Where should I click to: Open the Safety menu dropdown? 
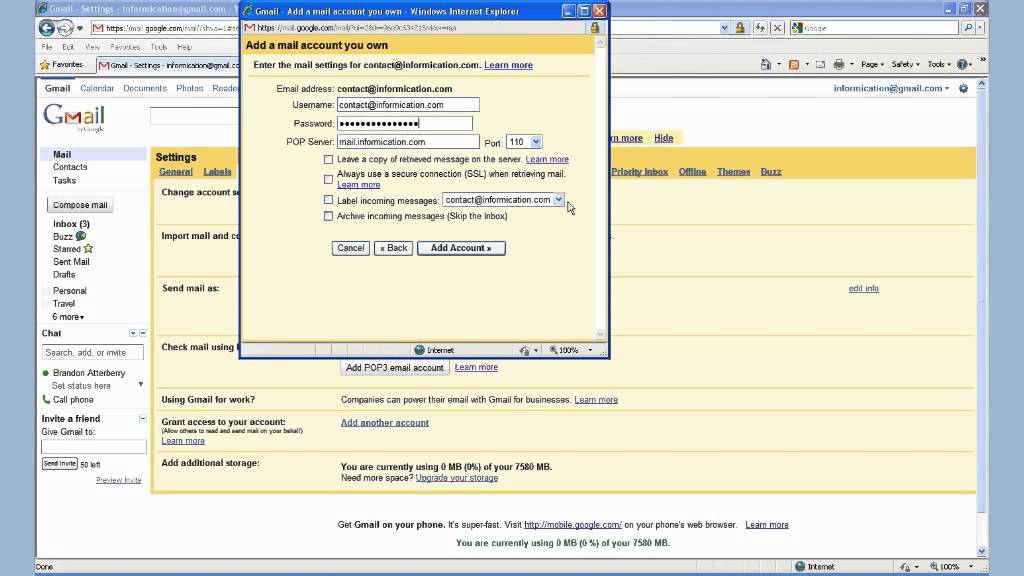pos(906,65)
